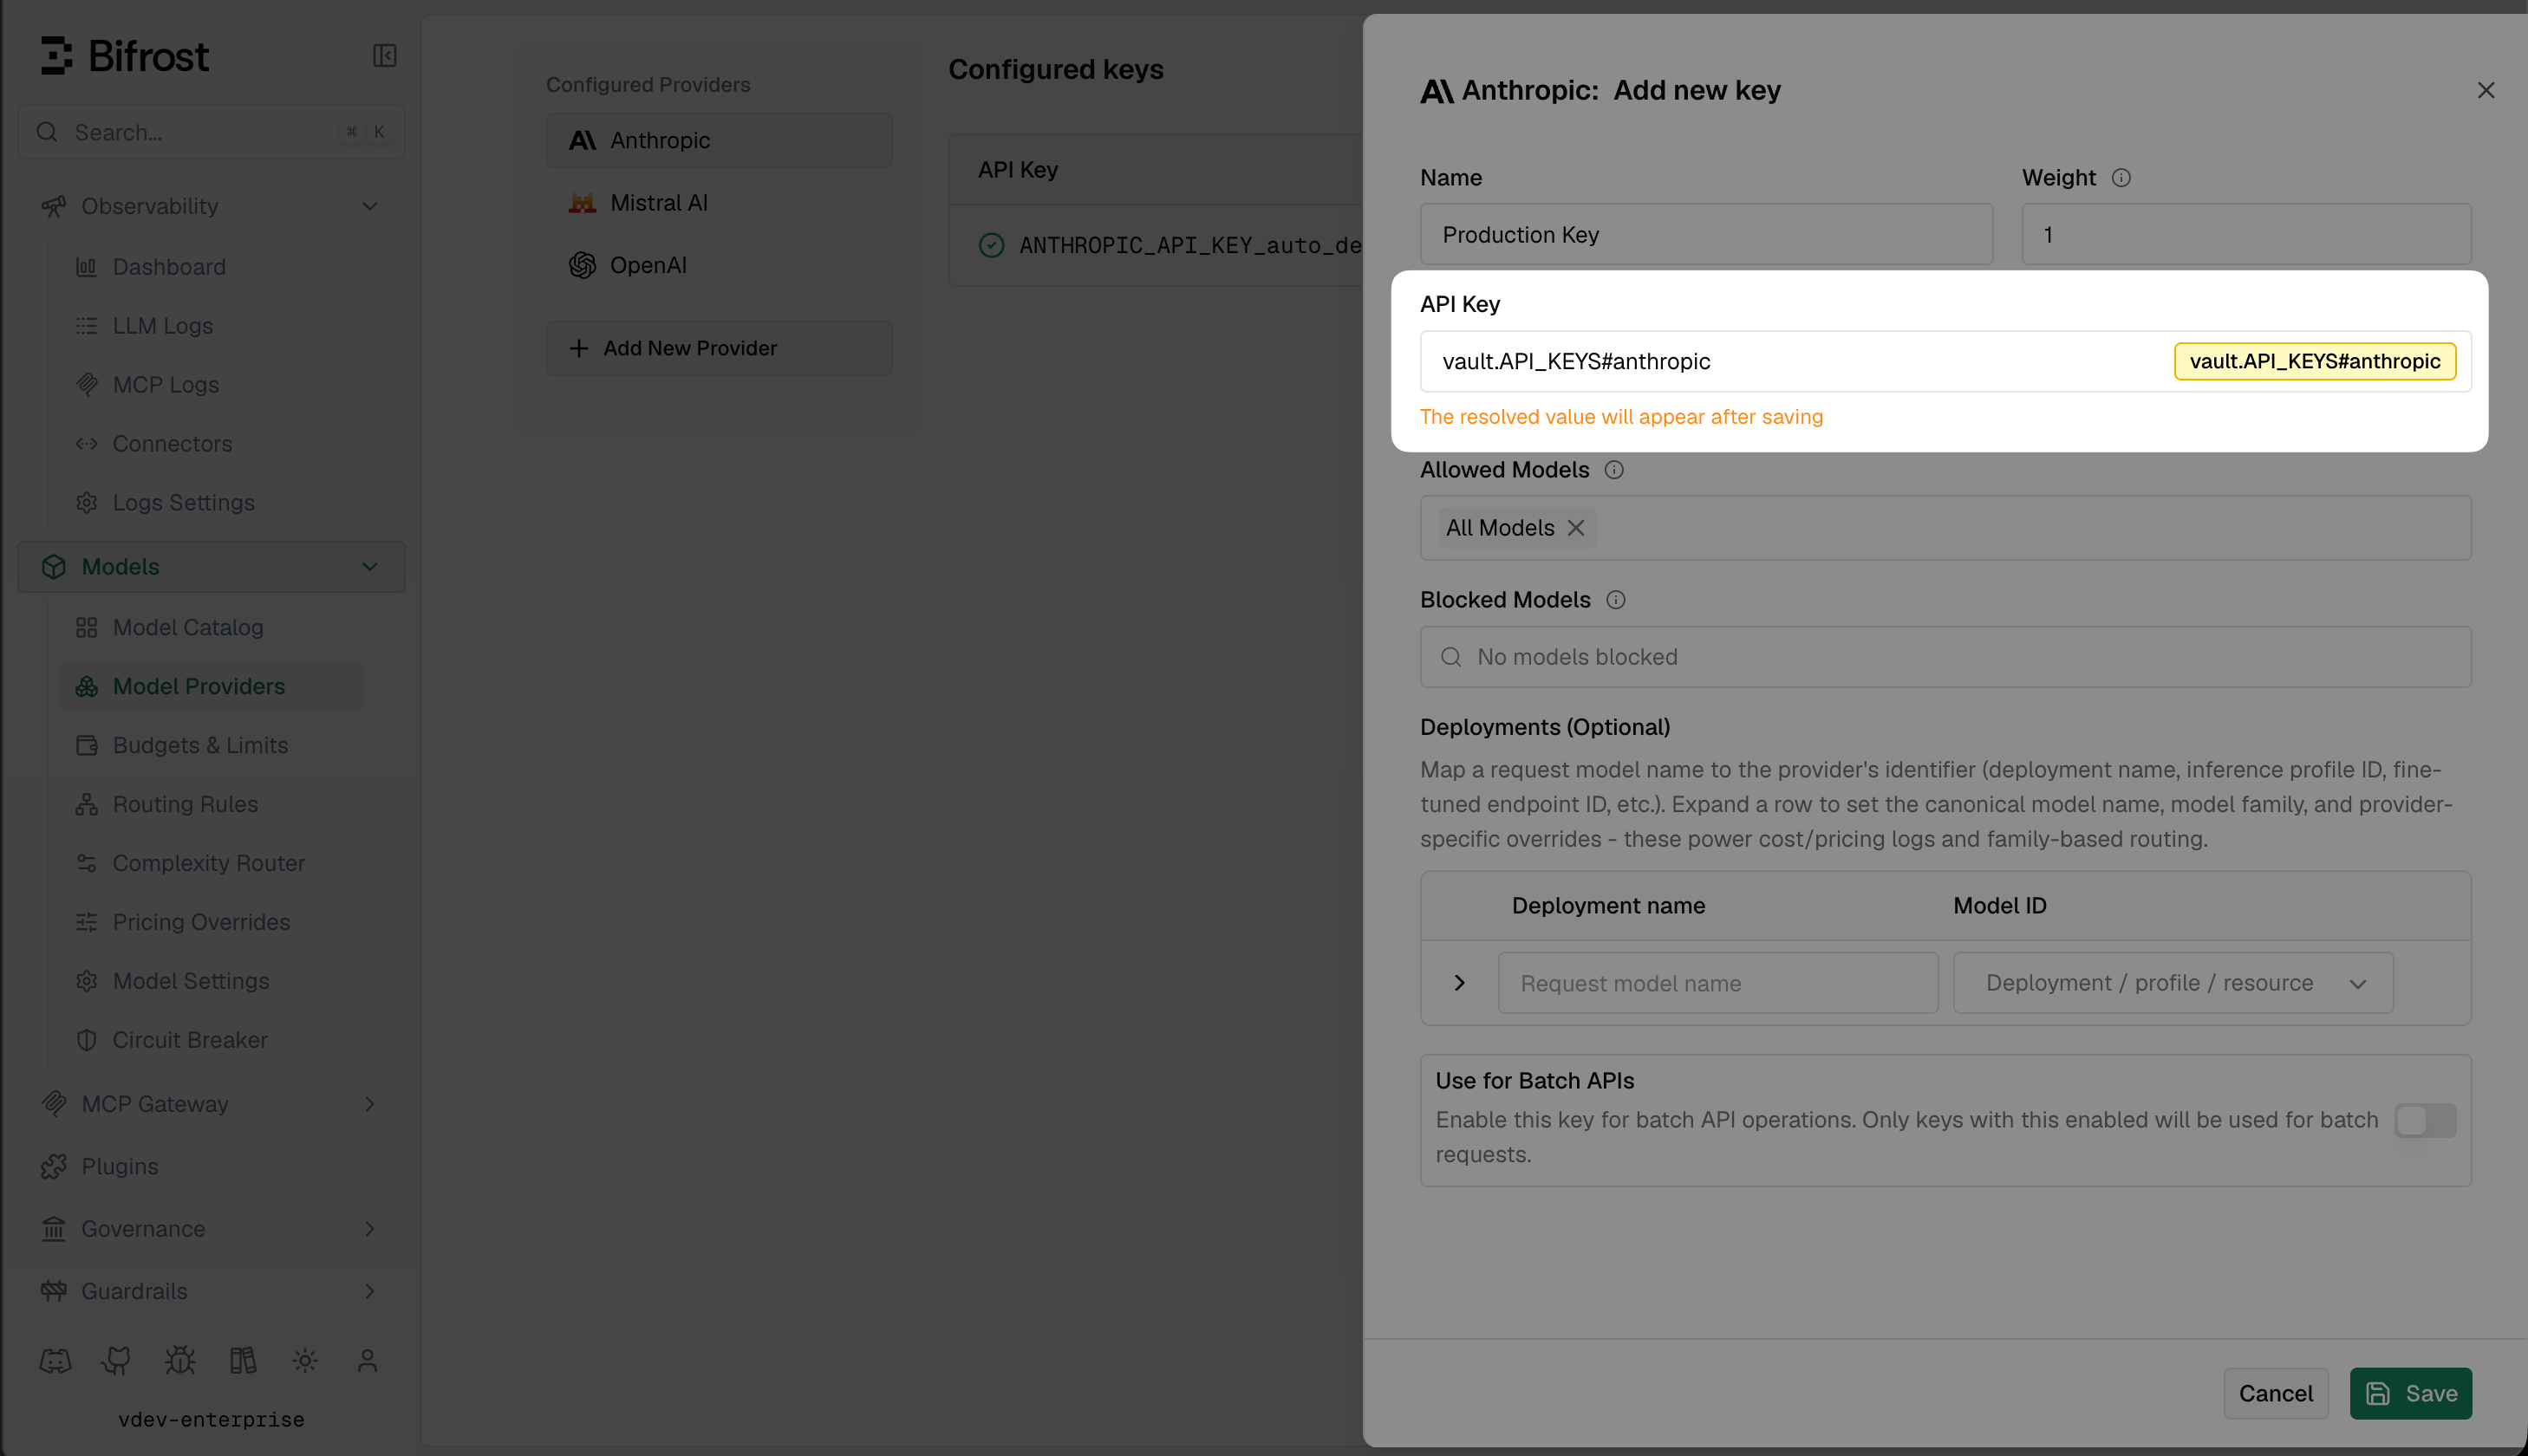Open the Allowed Models selector

click(1945, 528)
